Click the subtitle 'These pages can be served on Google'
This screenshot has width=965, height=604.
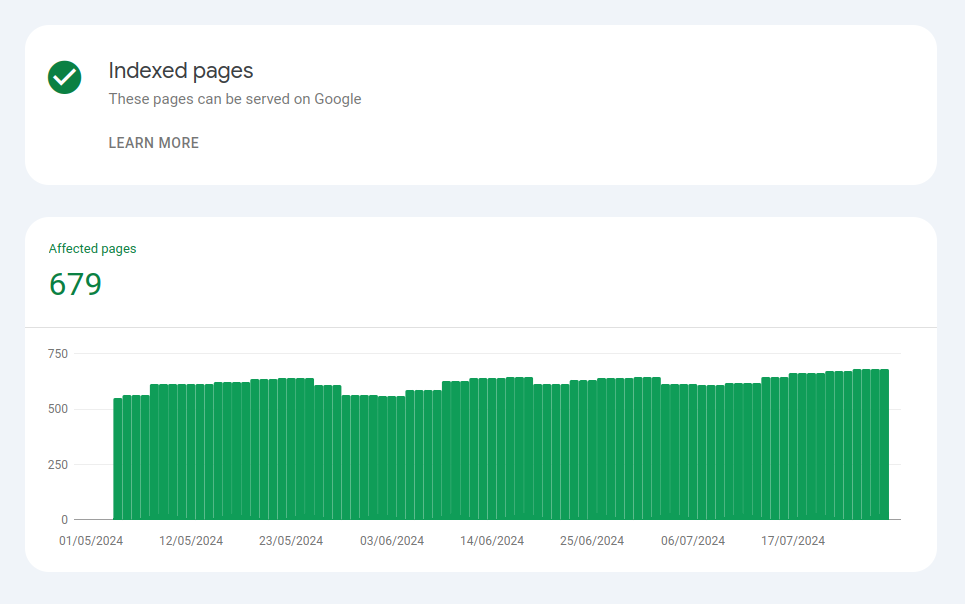(x=235, y=99)
